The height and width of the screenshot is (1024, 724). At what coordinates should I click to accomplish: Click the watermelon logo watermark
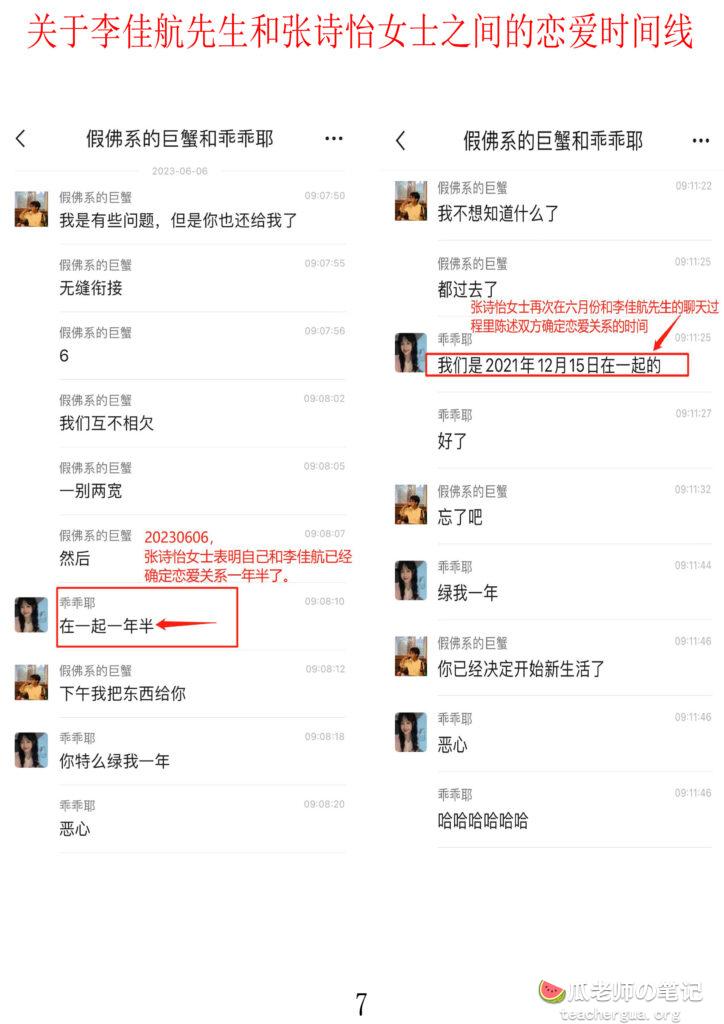552,991
